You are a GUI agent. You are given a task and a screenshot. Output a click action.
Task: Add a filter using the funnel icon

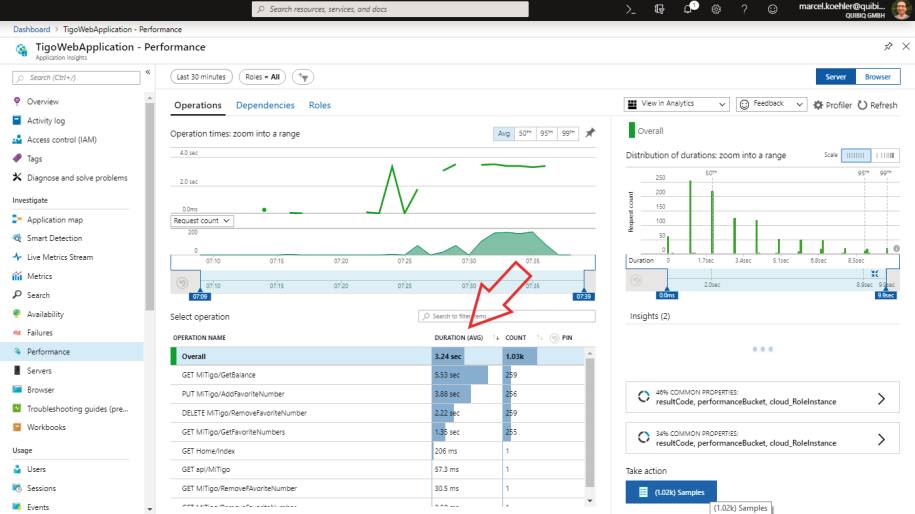[303, 77]
